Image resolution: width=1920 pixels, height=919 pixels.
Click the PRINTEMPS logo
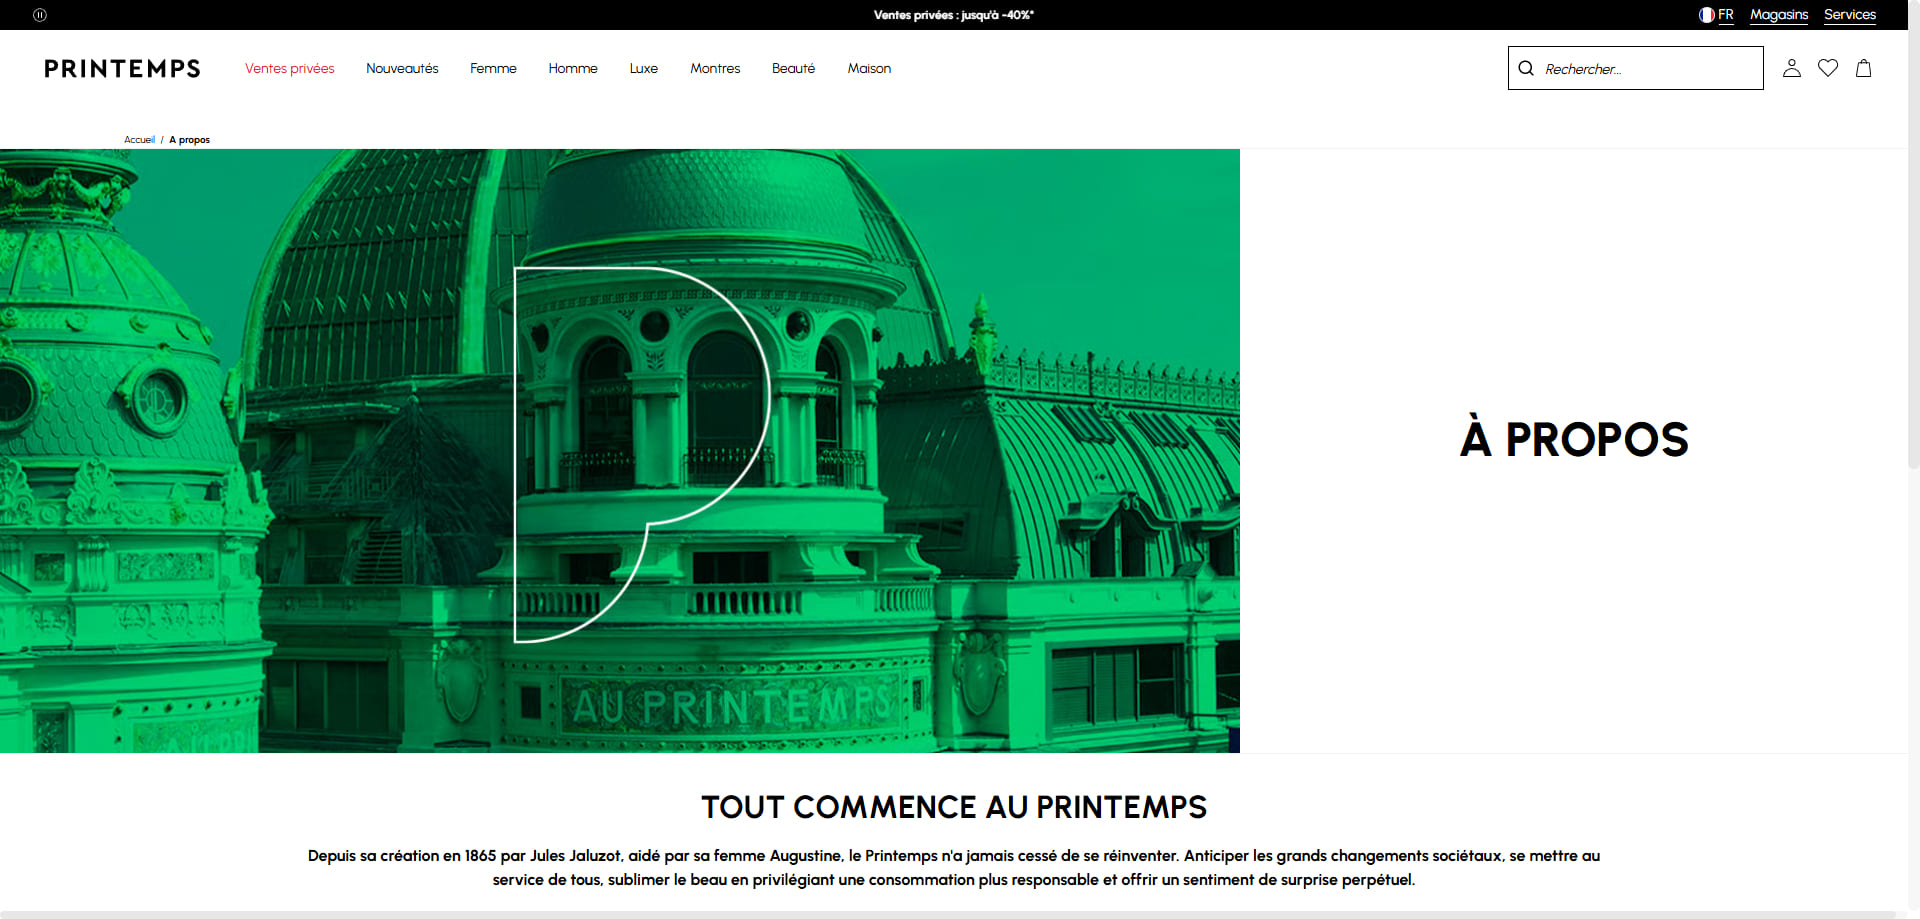coord(122,68)
